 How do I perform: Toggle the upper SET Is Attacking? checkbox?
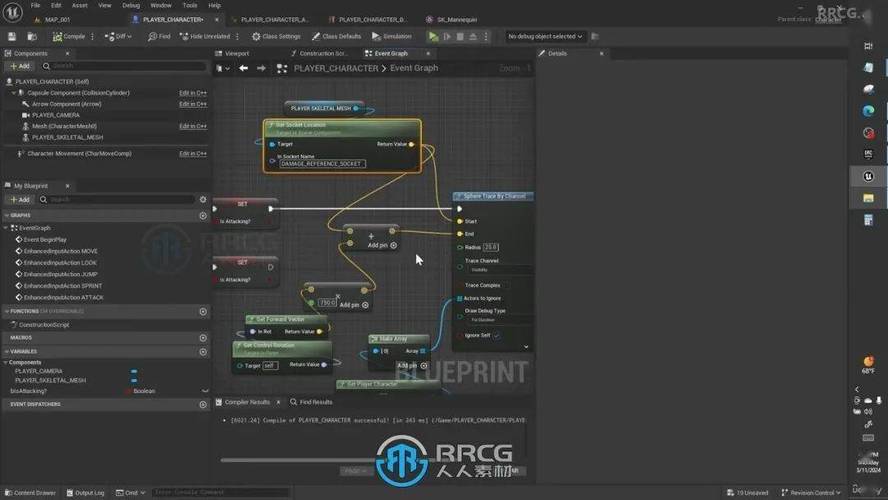point(270,221)
